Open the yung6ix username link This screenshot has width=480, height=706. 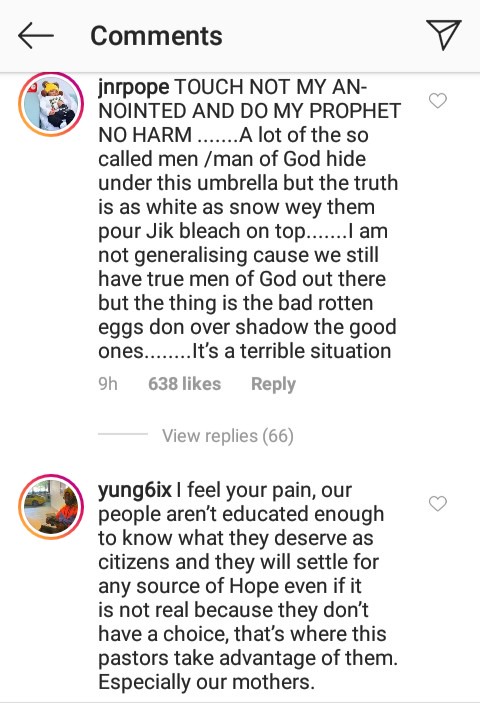pos(135,490)
